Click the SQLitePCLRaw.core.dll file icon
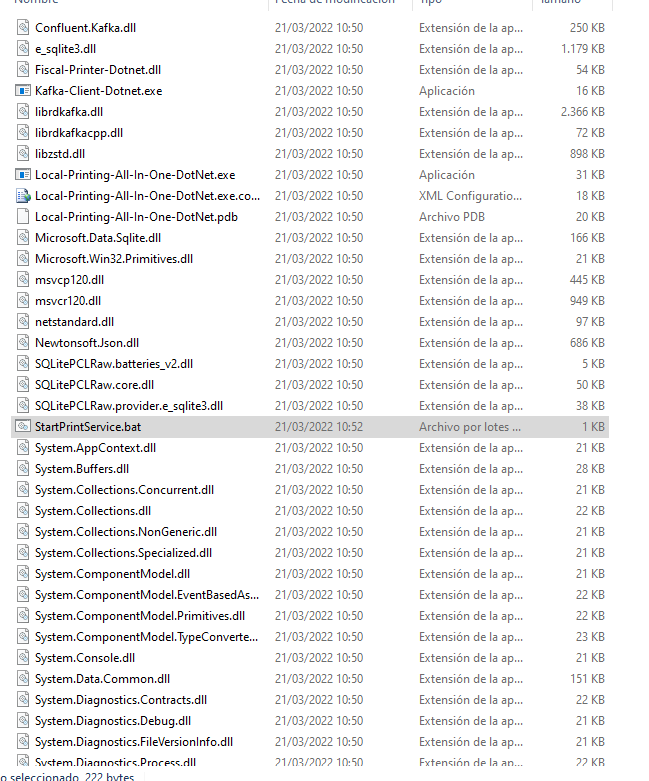The width and height of the screenshot is (649, 781). [23, 385]
